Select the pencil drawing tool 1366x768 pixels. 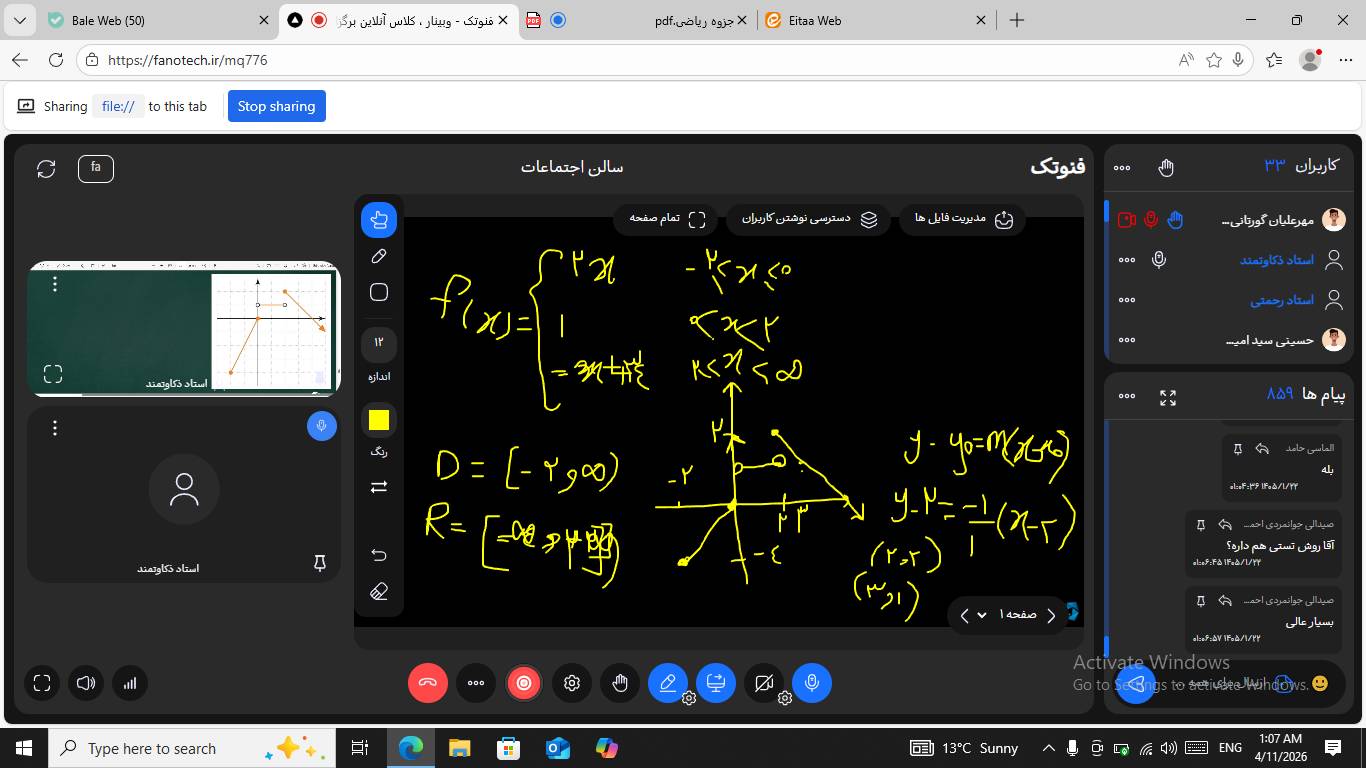click(x=379, y=256)
